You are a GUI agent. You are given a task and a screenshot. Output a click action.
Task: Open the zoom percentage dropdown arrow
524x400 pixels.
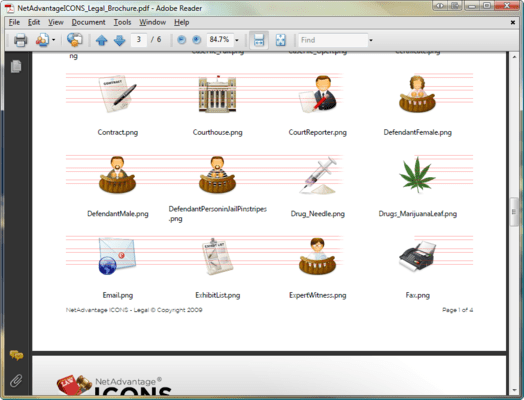tap(237, 40)
